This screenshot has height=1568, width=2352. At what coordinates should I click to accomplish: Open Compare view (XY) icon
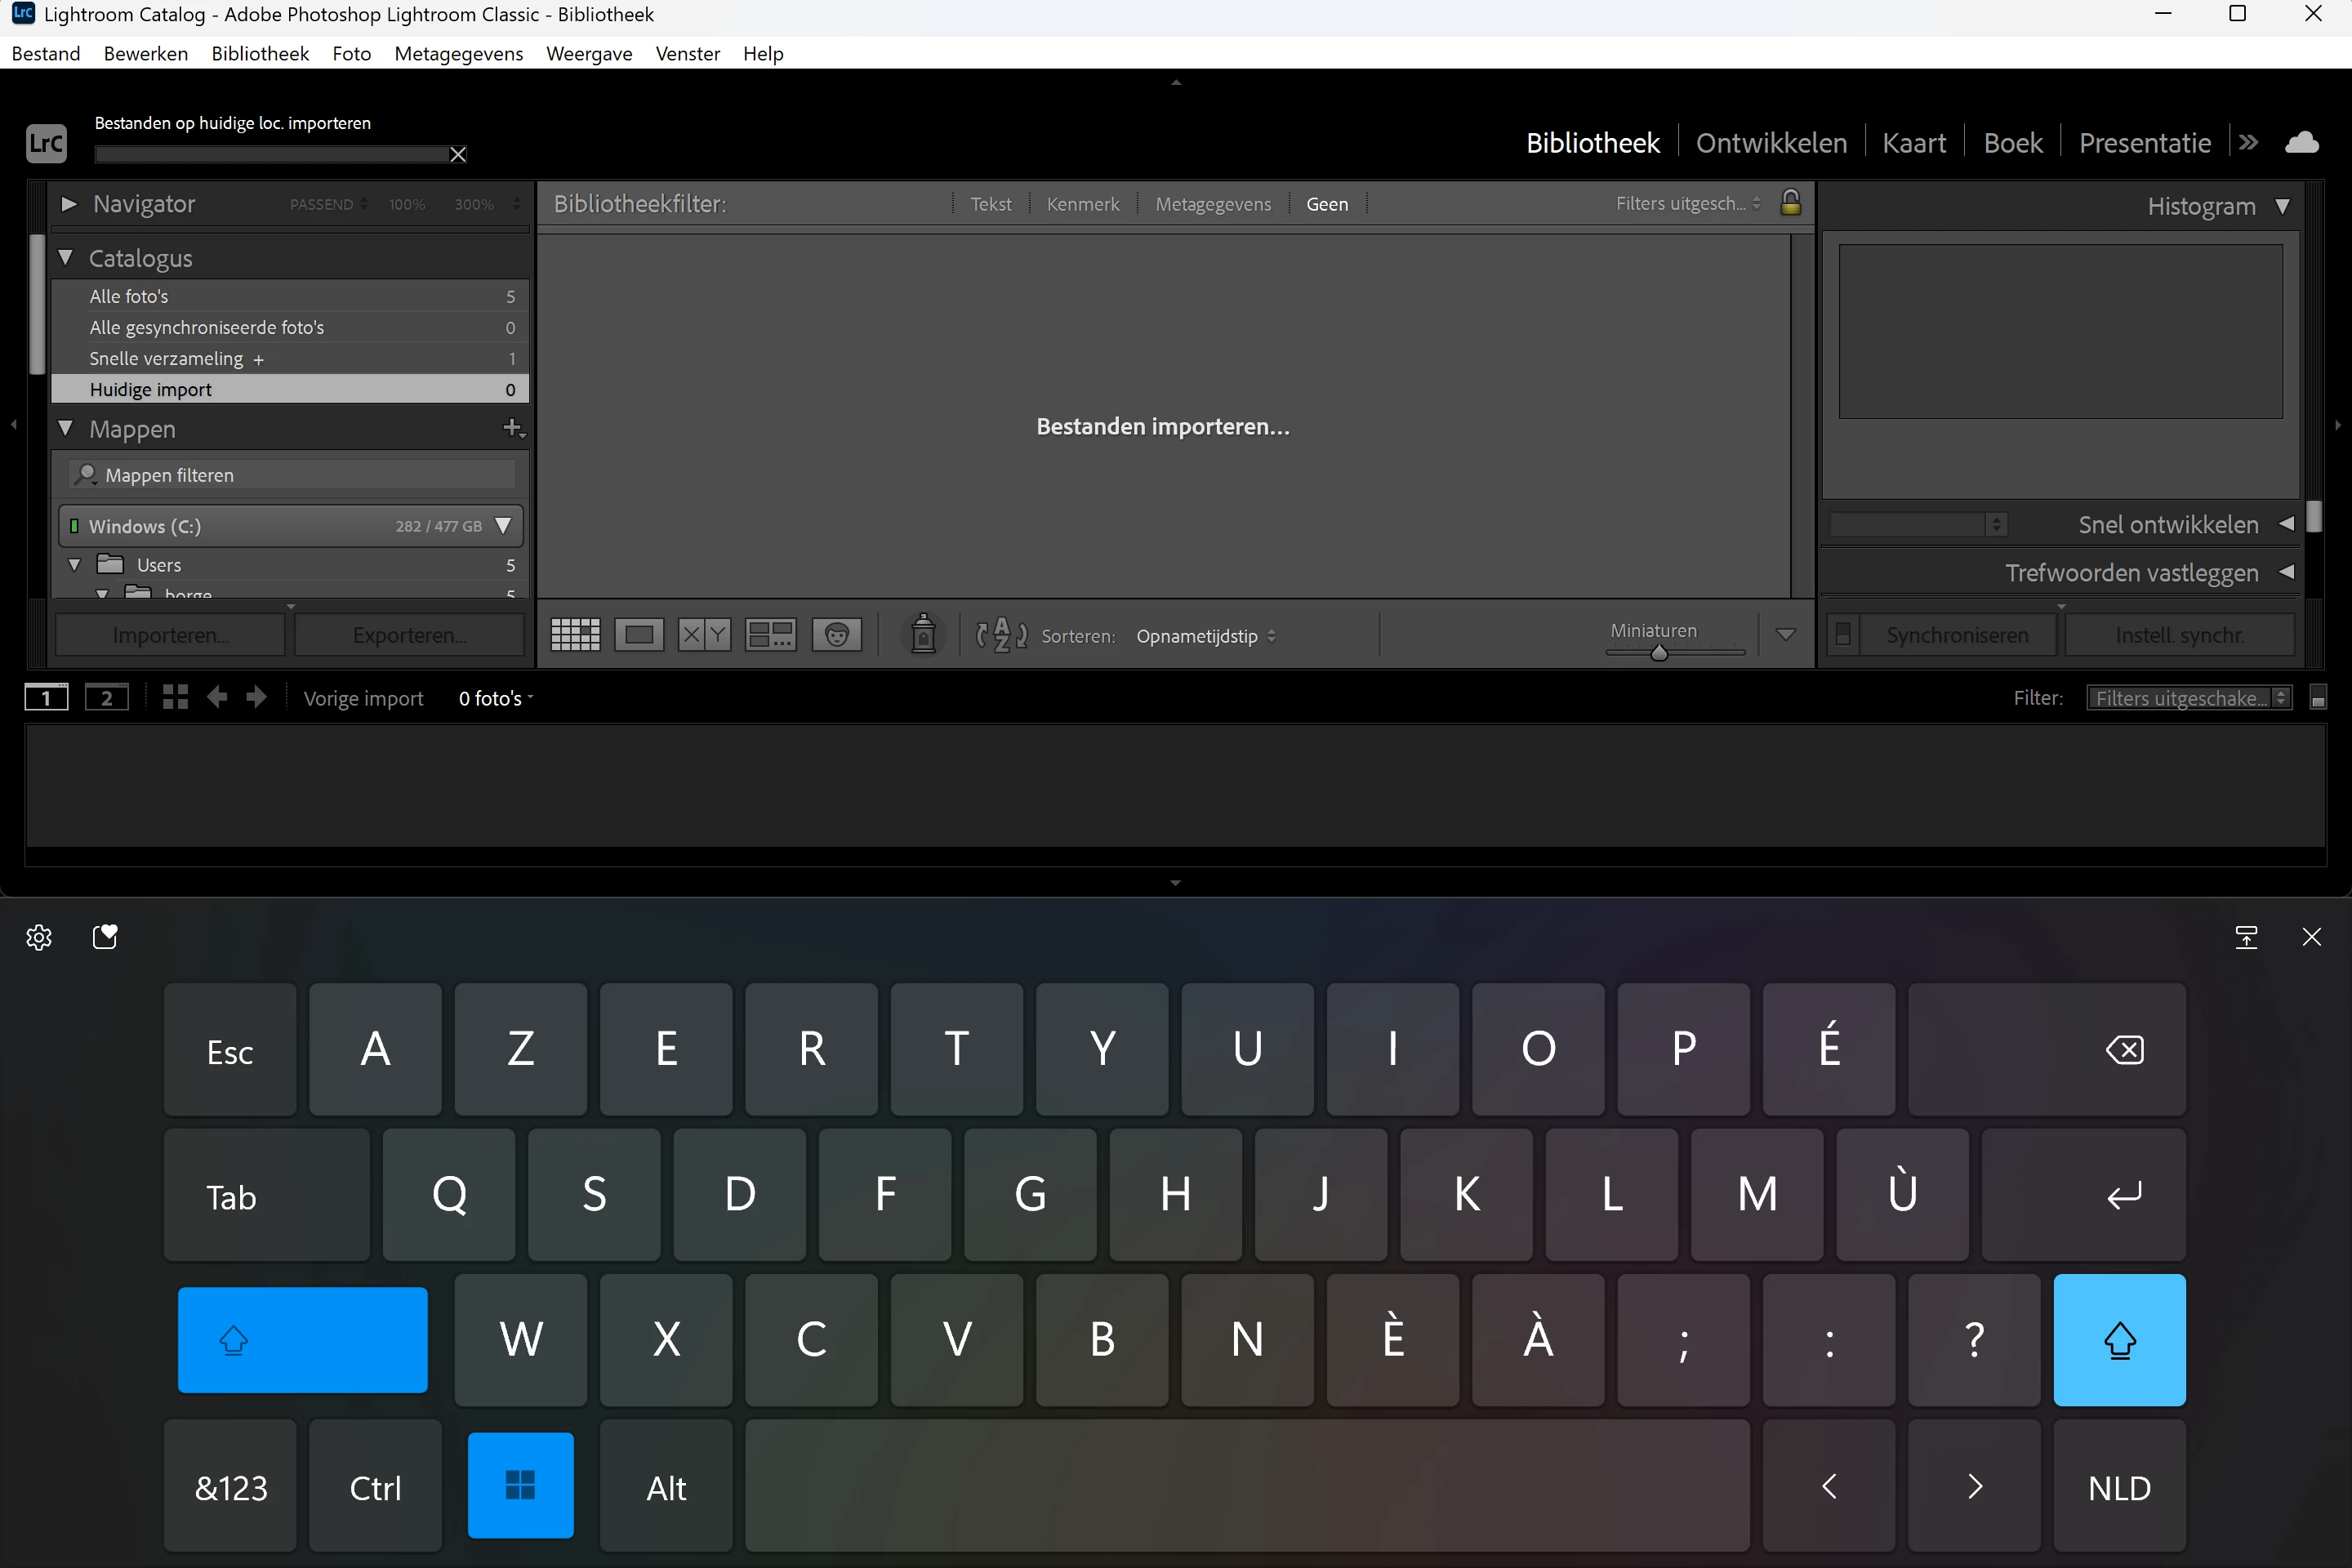coord(704,635)
